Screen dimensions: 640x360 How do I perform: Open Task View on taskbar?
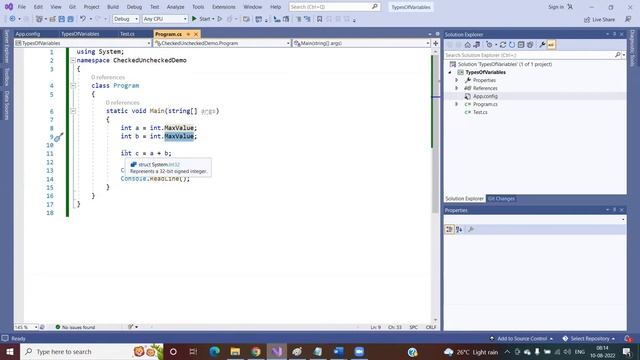pos(193,351)
